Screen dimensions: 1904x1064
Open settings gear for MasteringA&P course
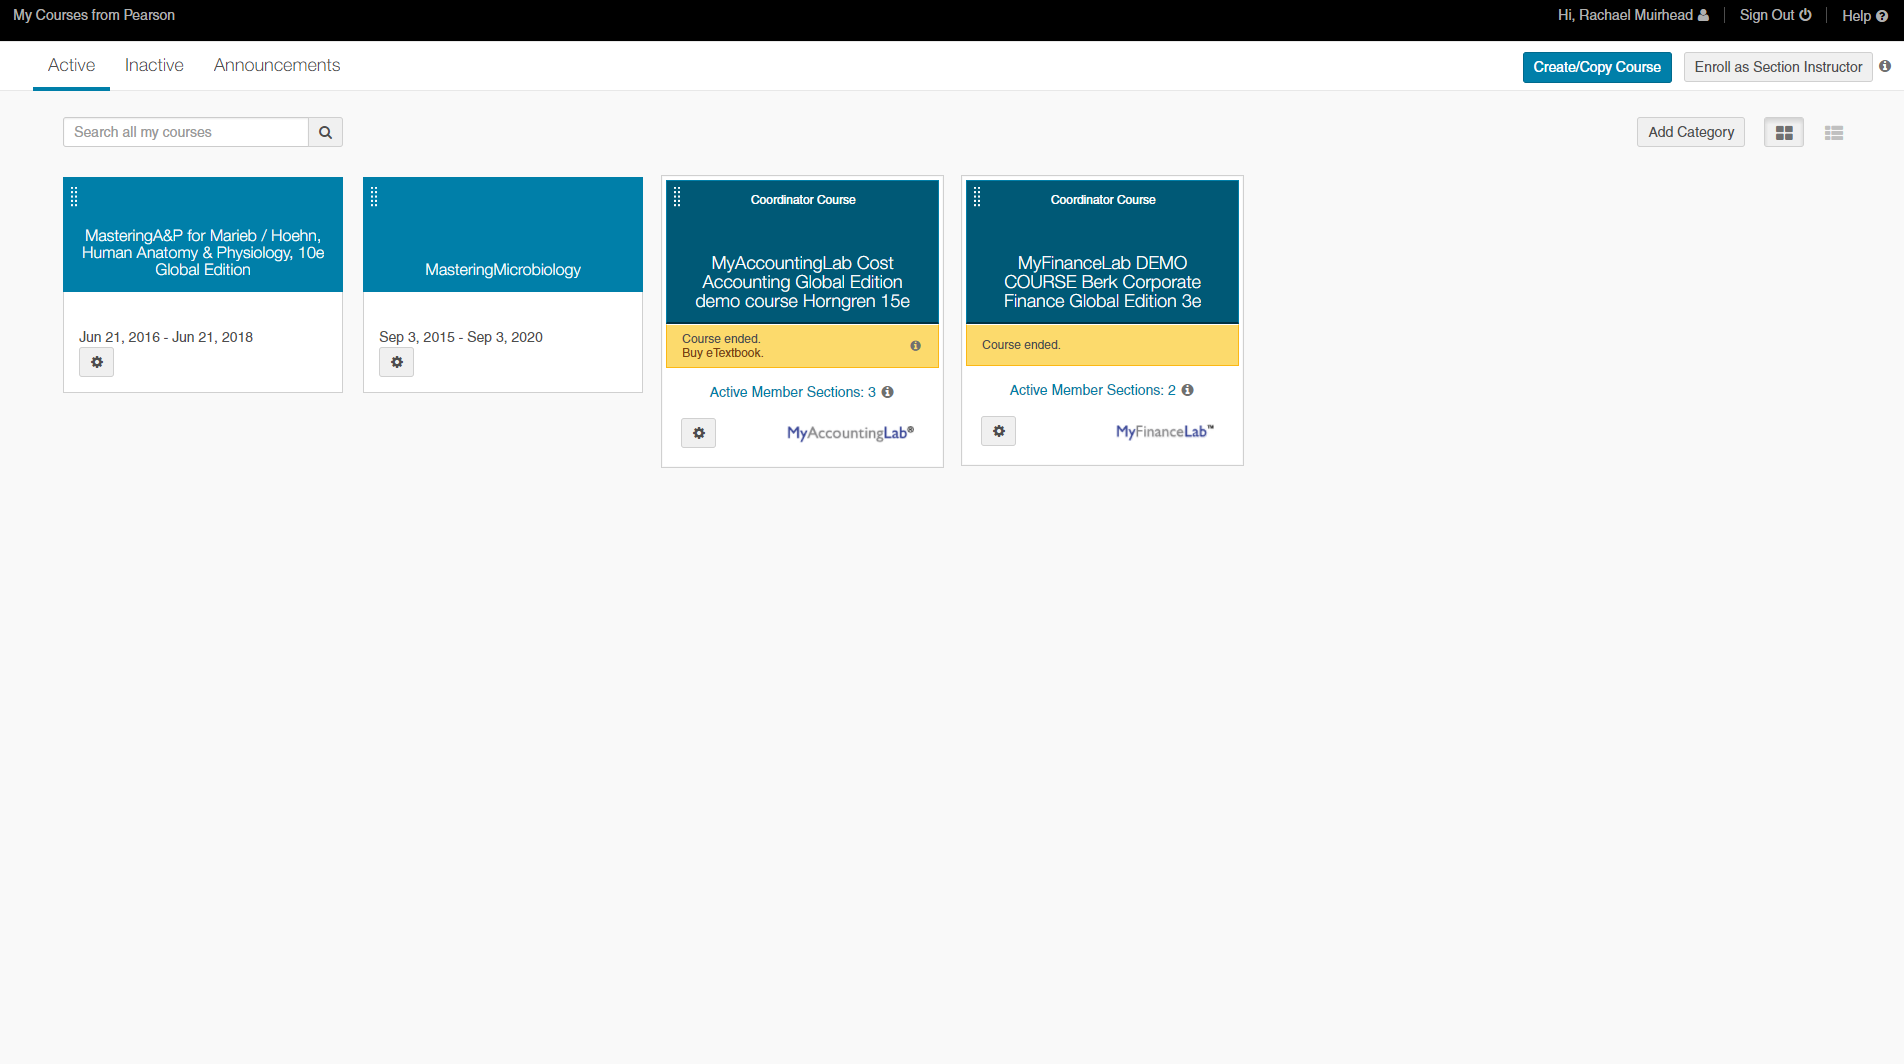97,362
